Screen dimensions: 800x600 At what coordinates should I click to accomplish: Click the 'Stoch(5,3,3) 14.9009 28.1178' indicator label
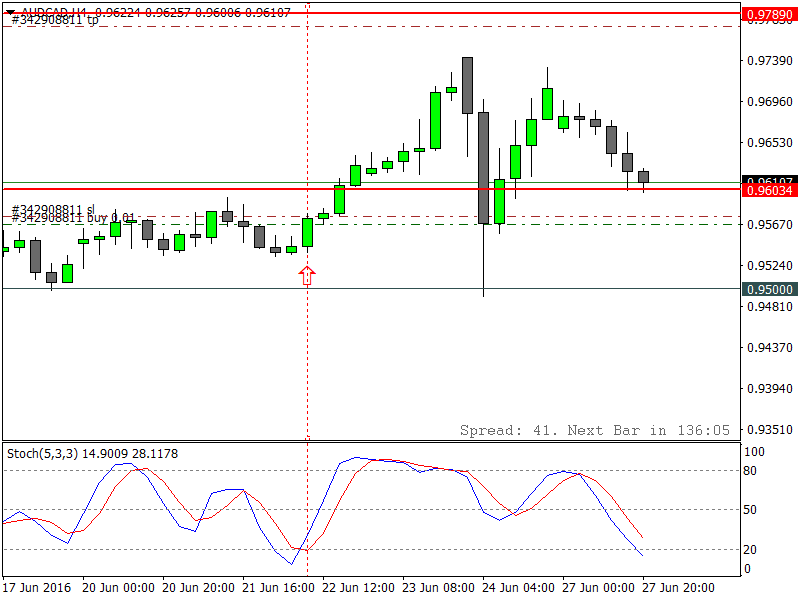[92, 454]
